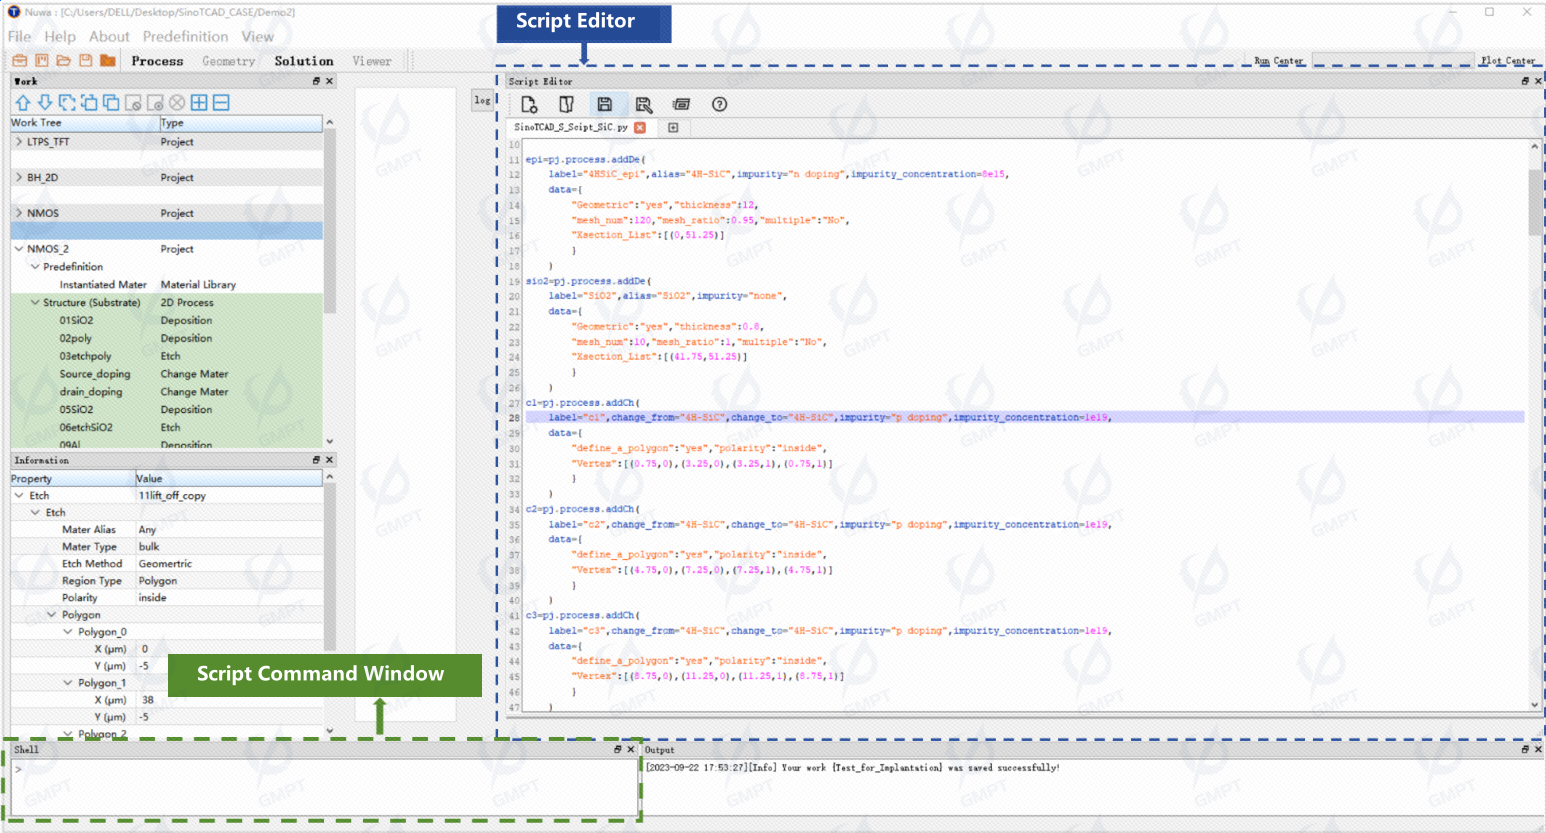The height and width of the screenshot is (833, 1546).
Task: Click Plot Center
Action: point(1508,61)
